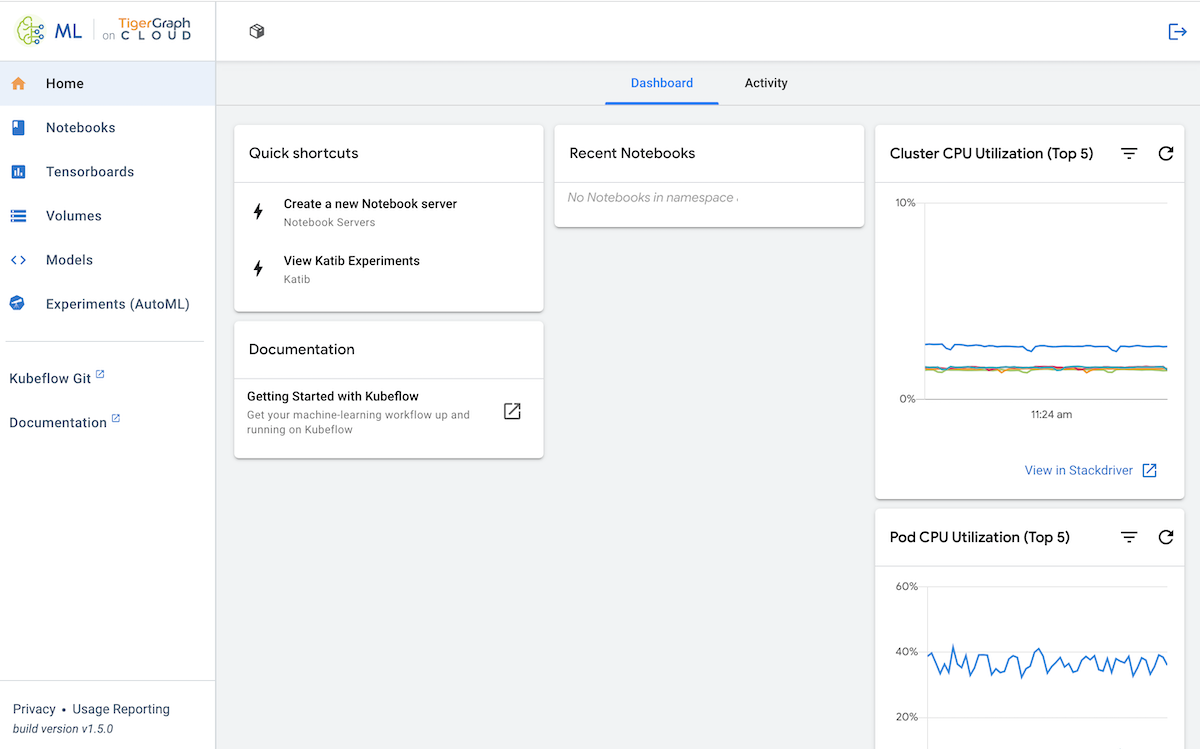Refresh the Cluster CPU Utilization chart

[x=1165, y=153]
